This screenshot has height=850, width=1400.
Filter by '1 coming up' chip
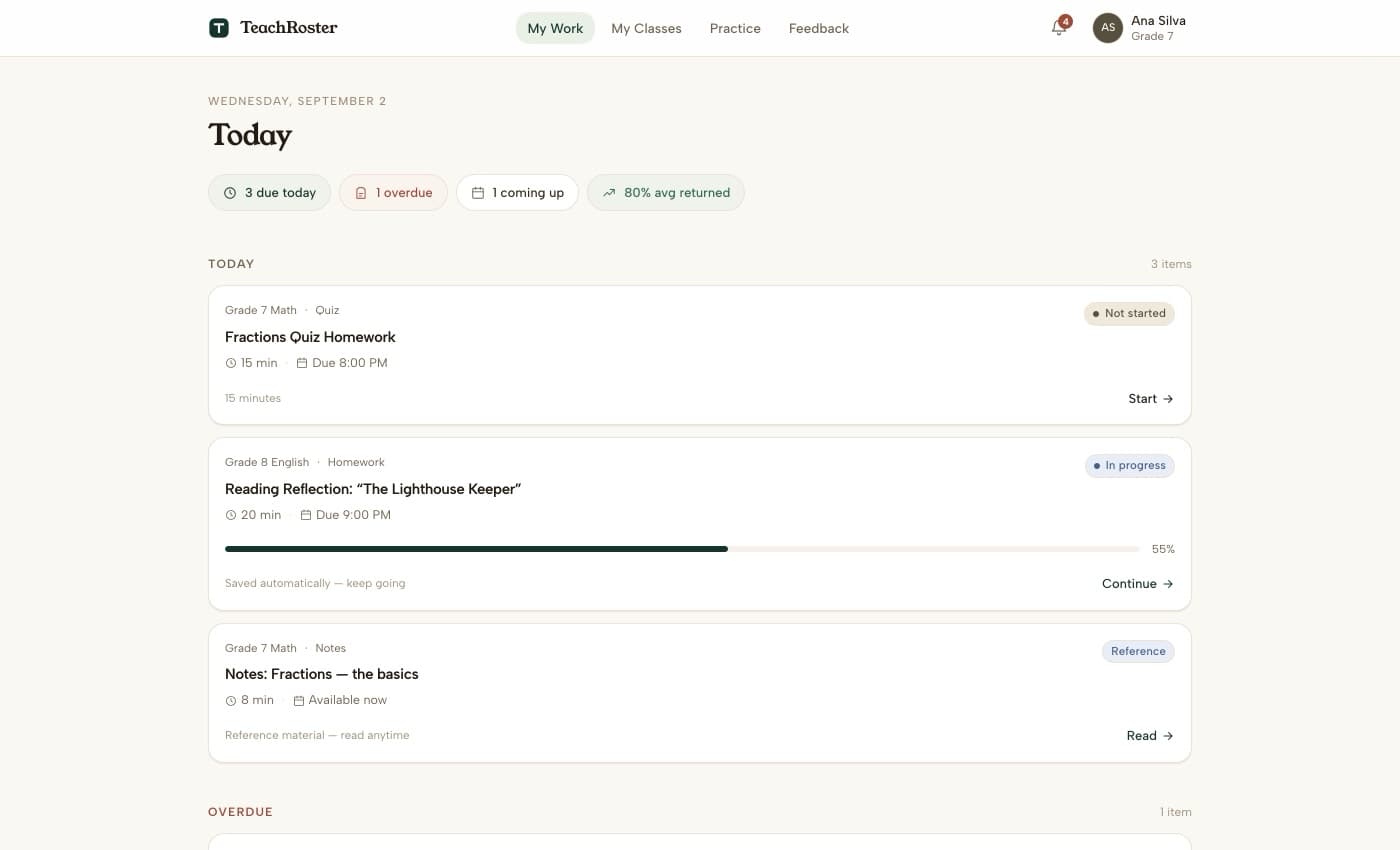(x=517, y=193)
